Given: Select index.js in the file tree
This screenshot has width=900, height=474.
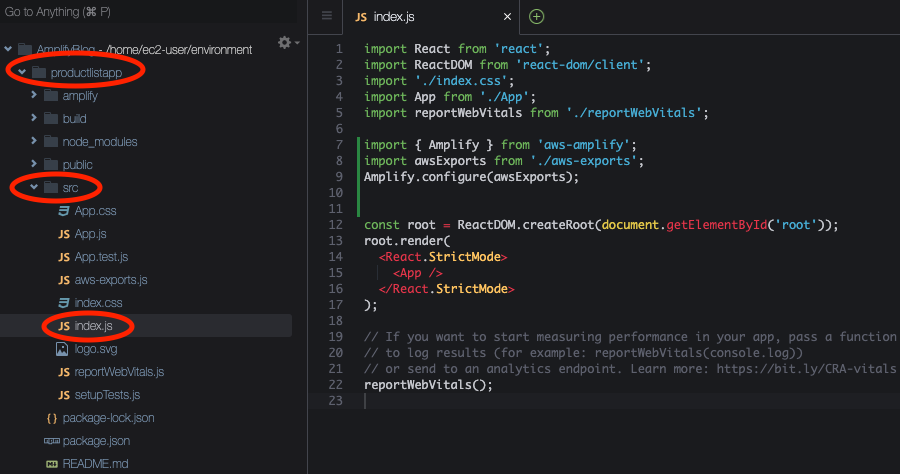Looking at the screenshot, I should [x=94, y=325].
